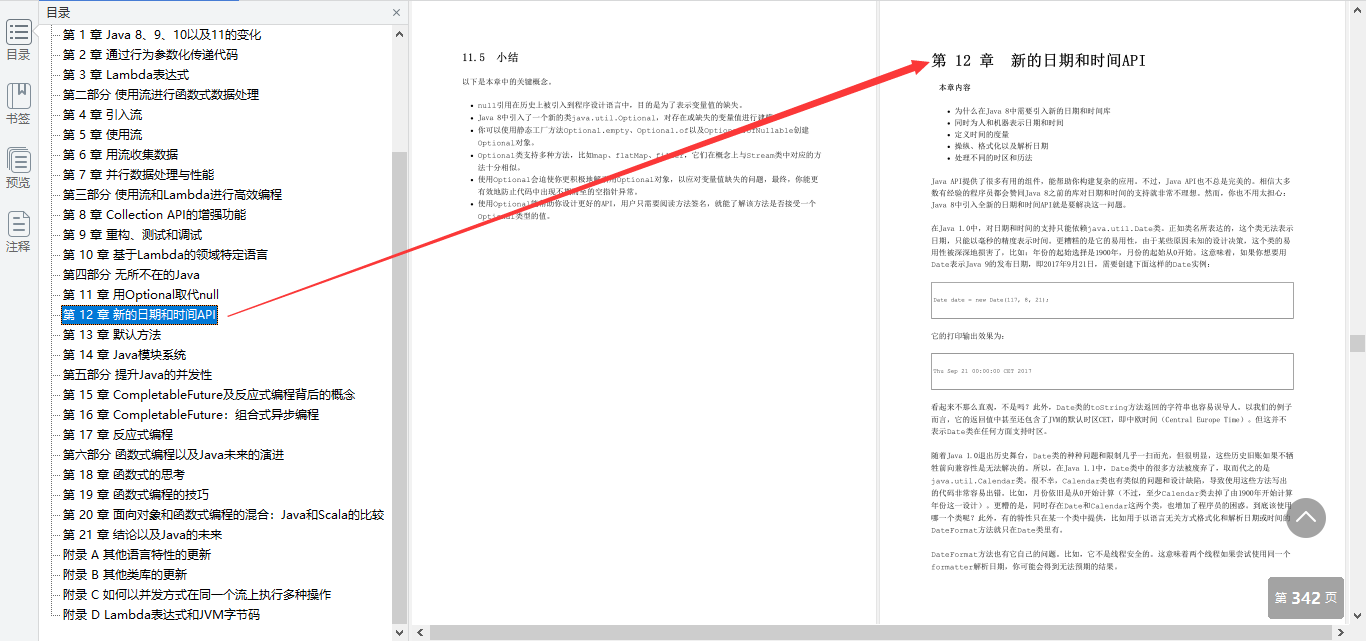Go to 第 19 章 函数式编程的技巧
Viewport: 1366px width, 641px height.
[x=136, y=494]
